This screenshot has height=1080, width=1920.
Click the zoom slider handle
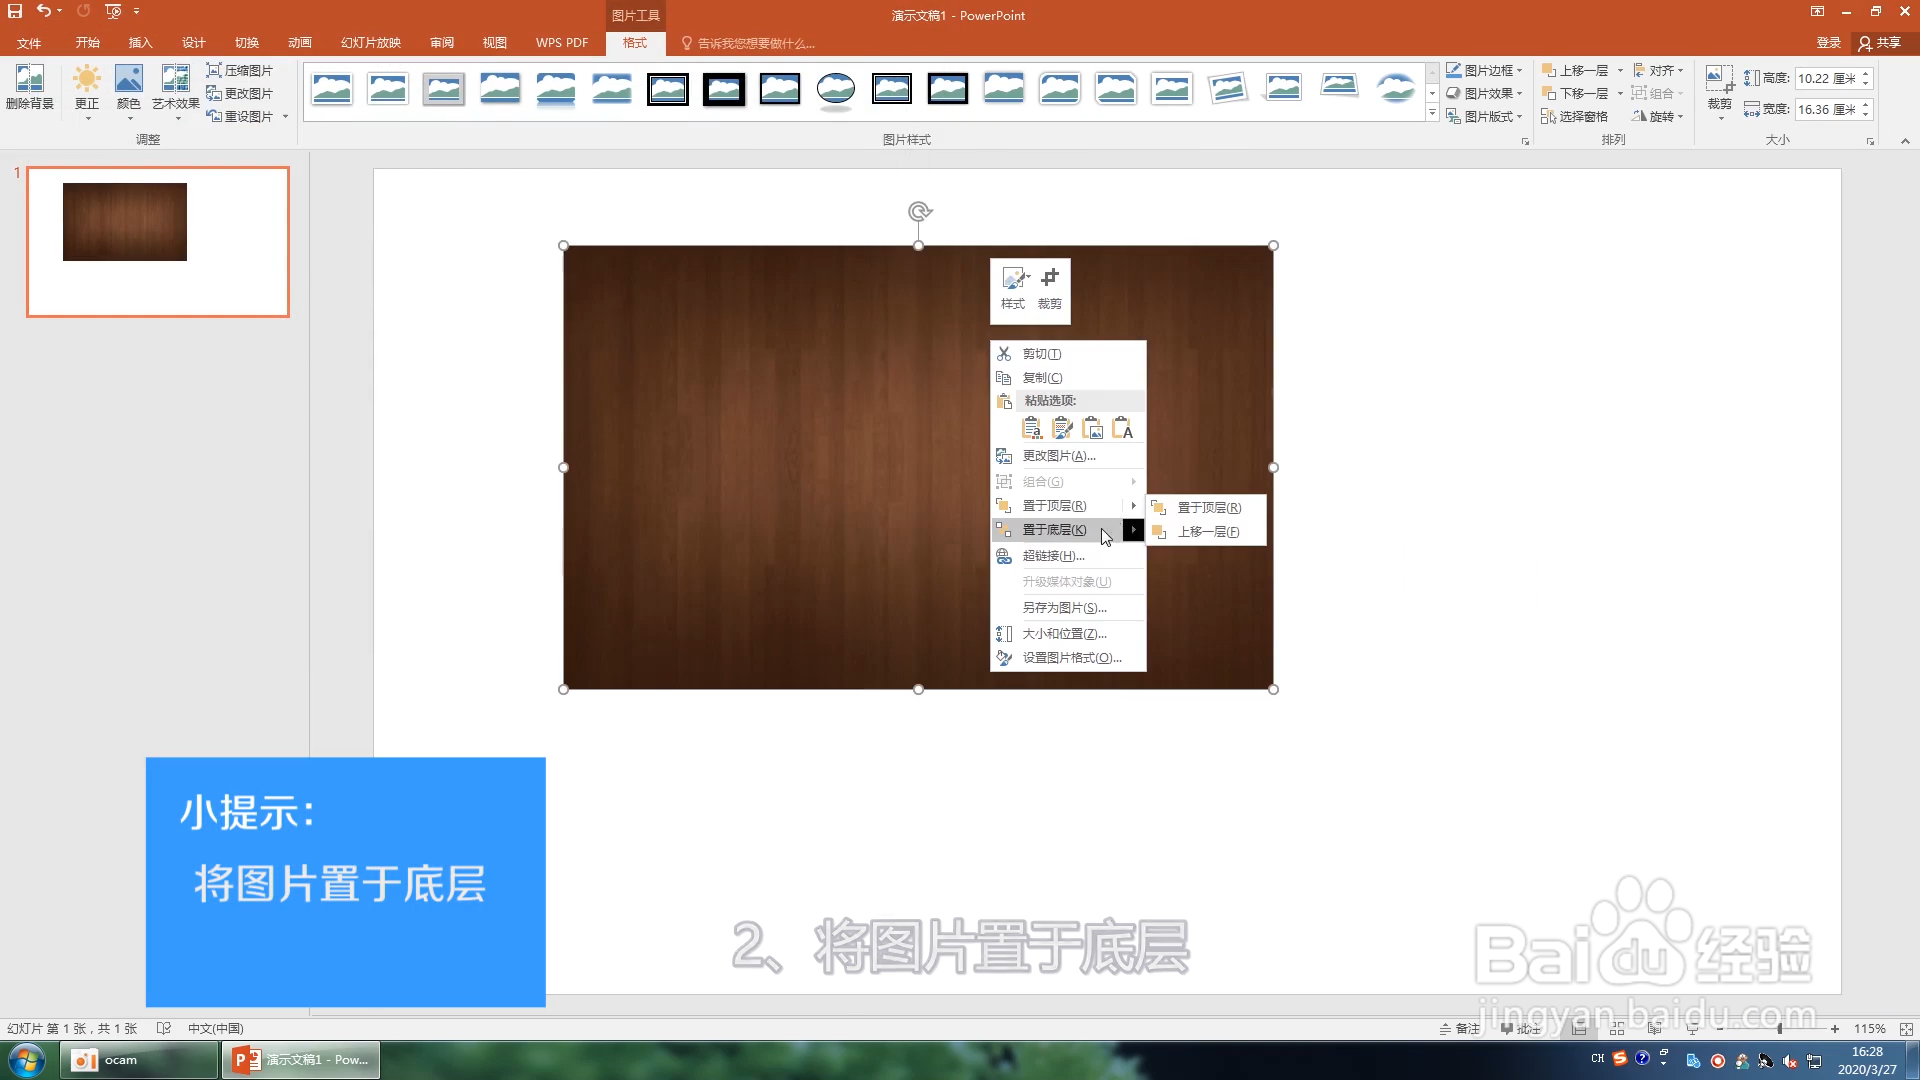[1779, 1028]
